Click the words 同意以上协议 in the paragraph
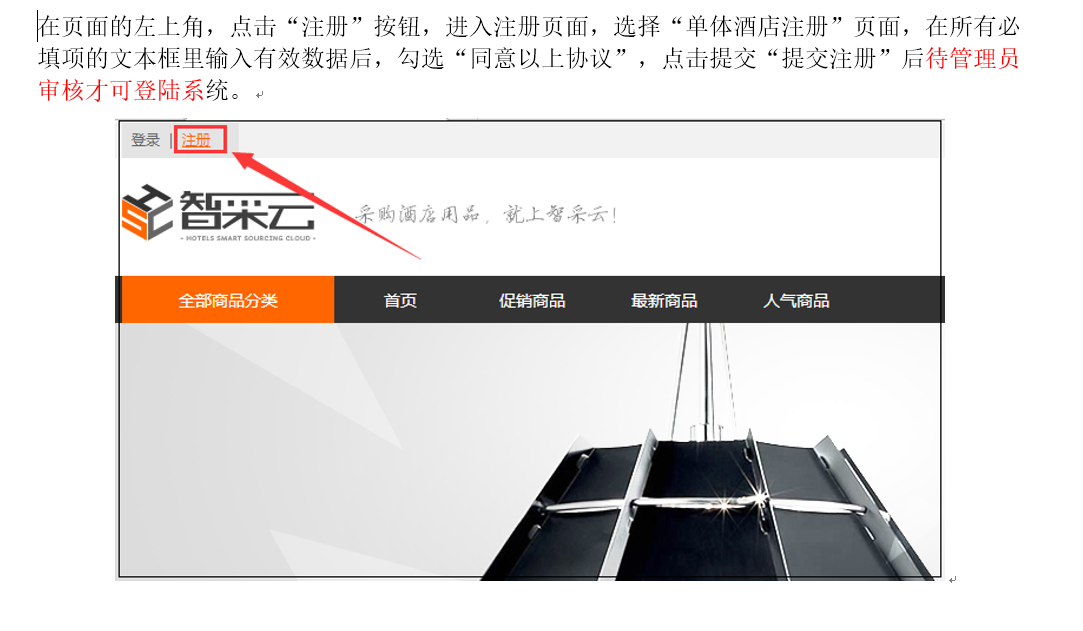Screen dimensions: 1083x631 pos(542,59)
